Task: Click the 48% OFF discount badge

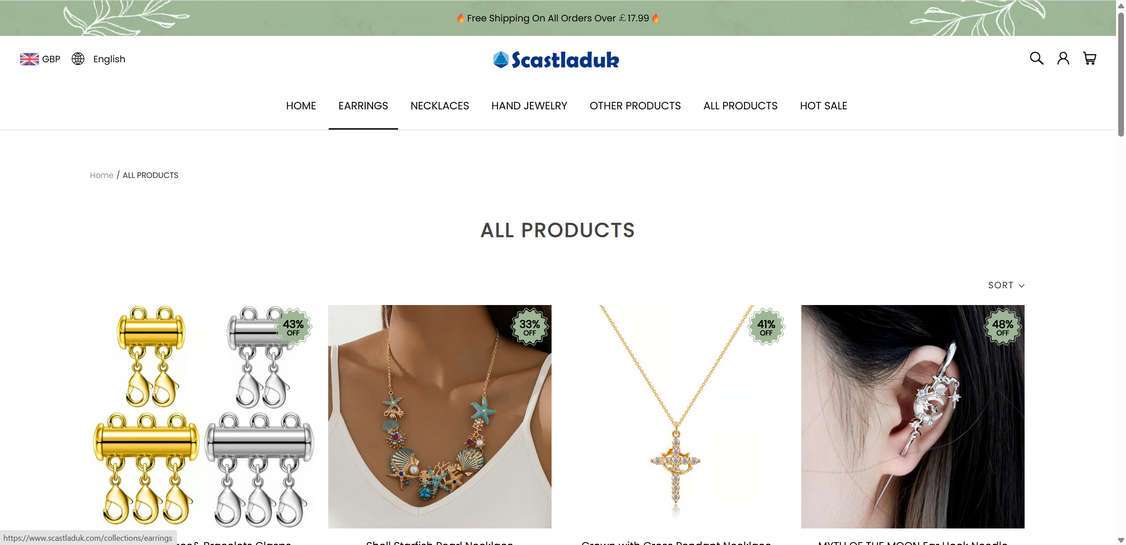Action: [x=1002, y=327]
